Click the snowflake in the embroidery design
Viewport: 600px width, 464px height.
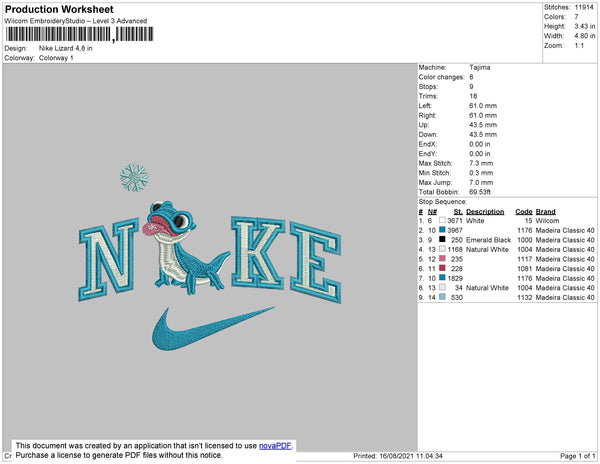click(134, 177)
